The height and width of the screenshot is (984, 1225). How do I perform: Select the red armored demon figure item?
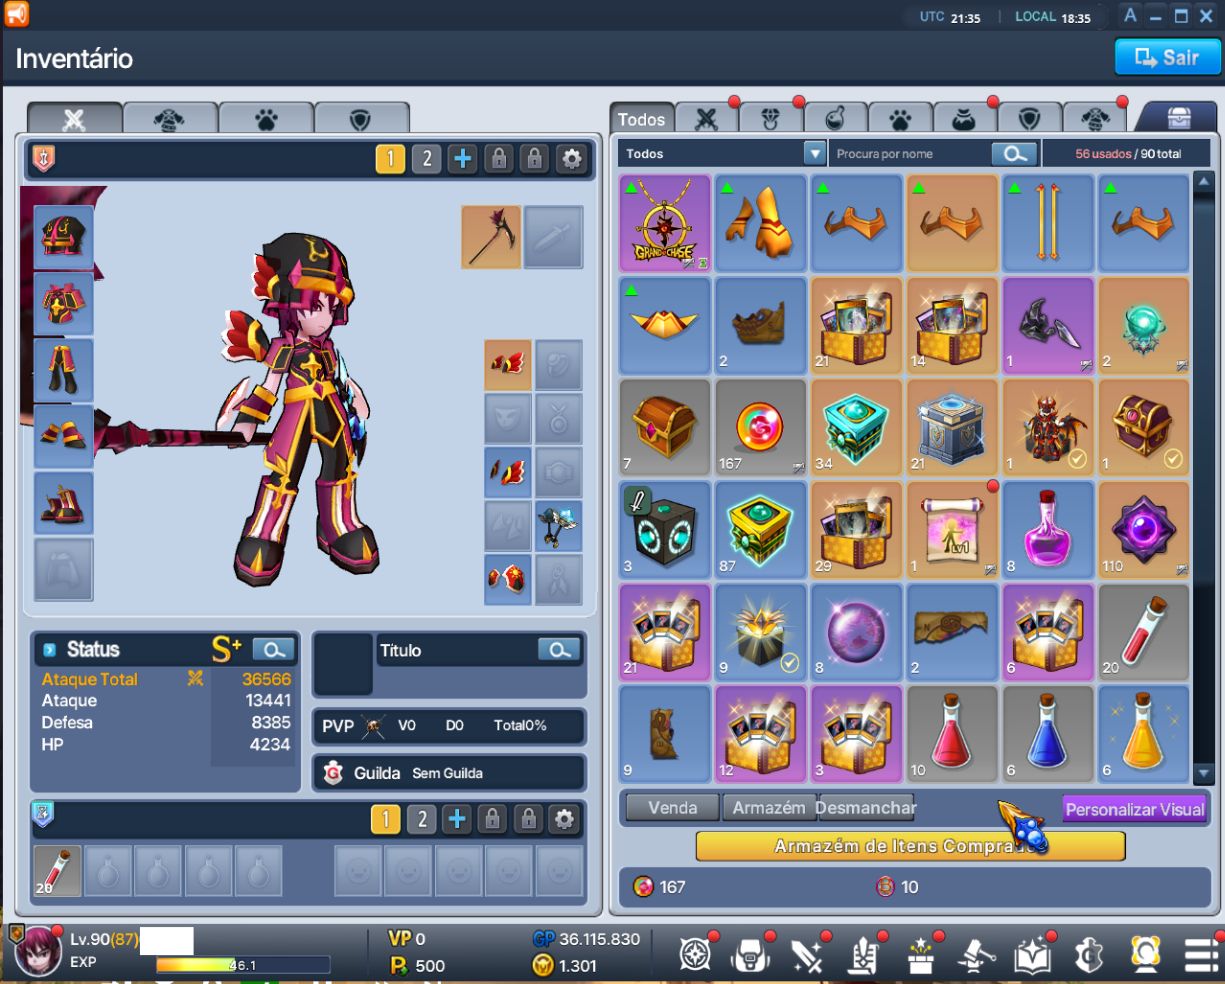pos(1048,426)
